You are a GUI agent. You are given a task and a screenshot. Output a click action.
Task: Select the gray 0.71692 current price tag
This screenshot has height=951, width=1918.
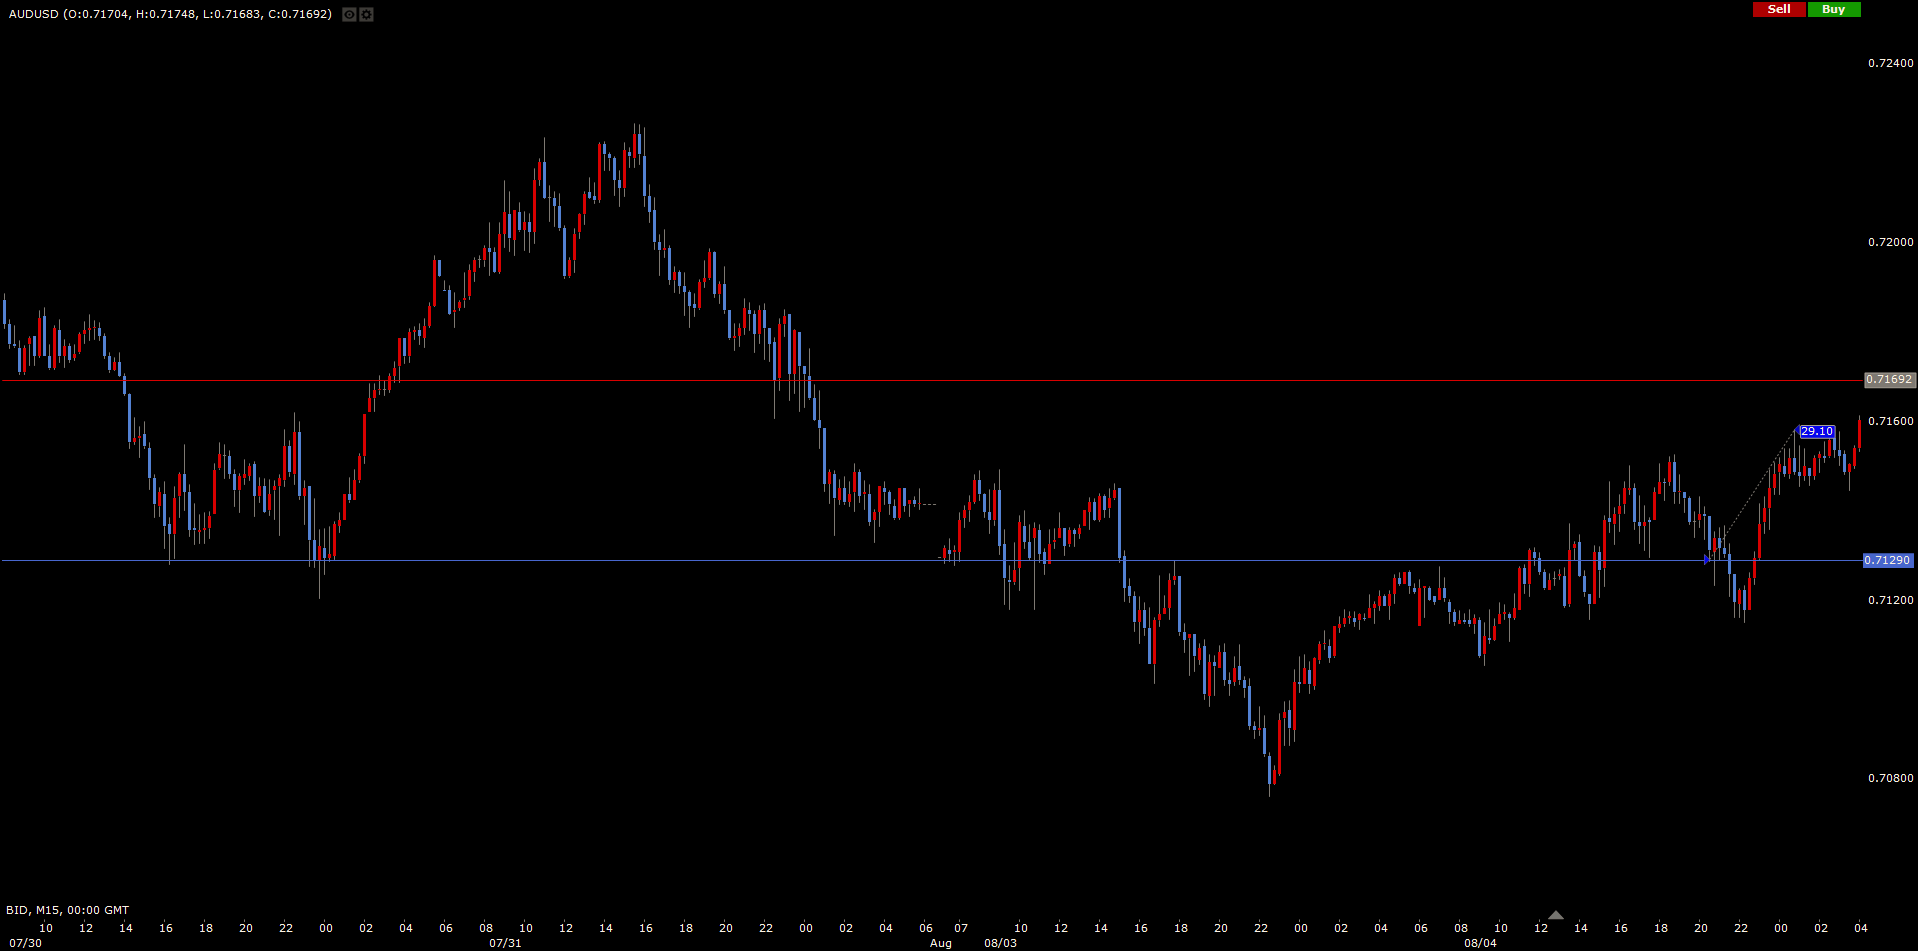pyautogui.click(x=1889, y=380)
